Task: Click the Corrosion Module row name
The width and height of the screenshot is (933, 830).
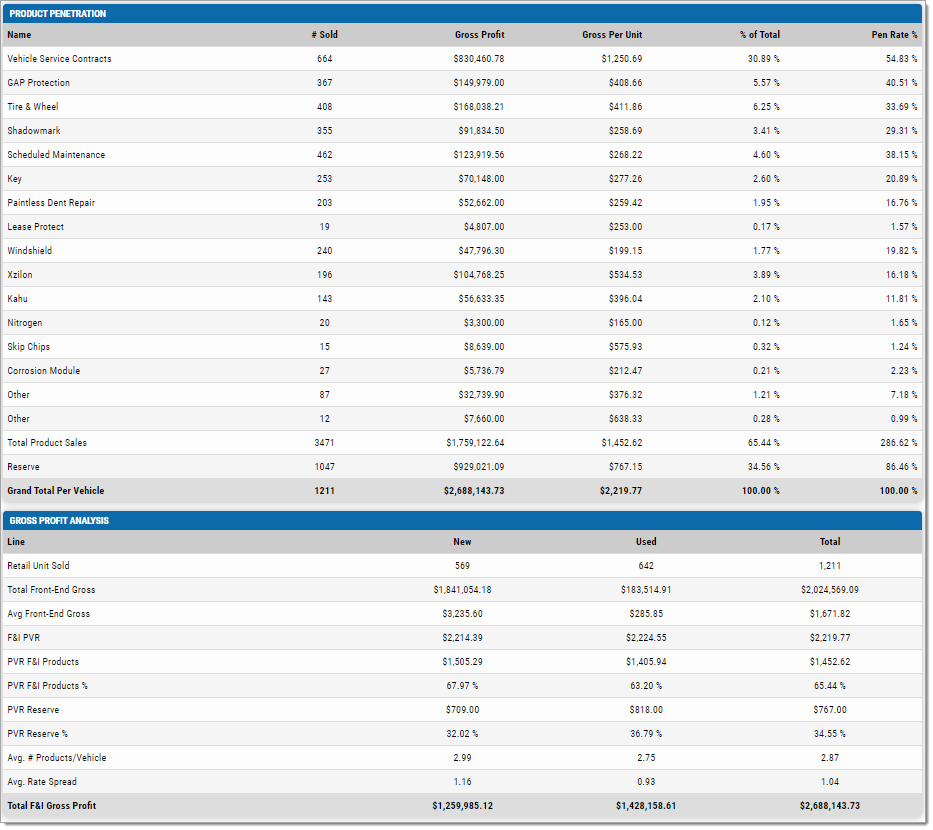Action: [x=43, y=371]
